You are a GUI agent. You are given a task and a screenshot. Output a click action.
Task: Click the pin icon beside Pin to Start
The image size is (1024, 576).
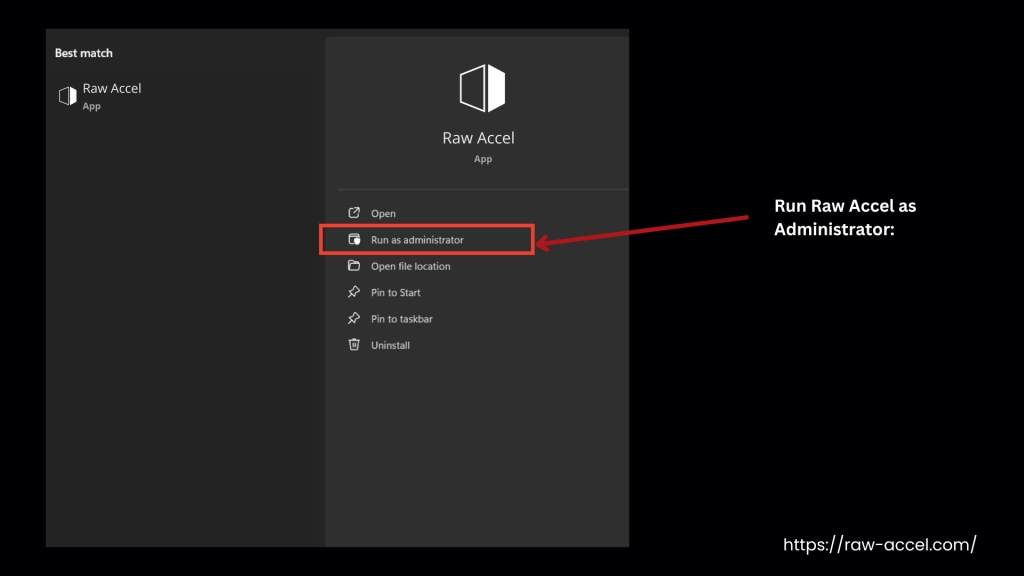(355, 292)
